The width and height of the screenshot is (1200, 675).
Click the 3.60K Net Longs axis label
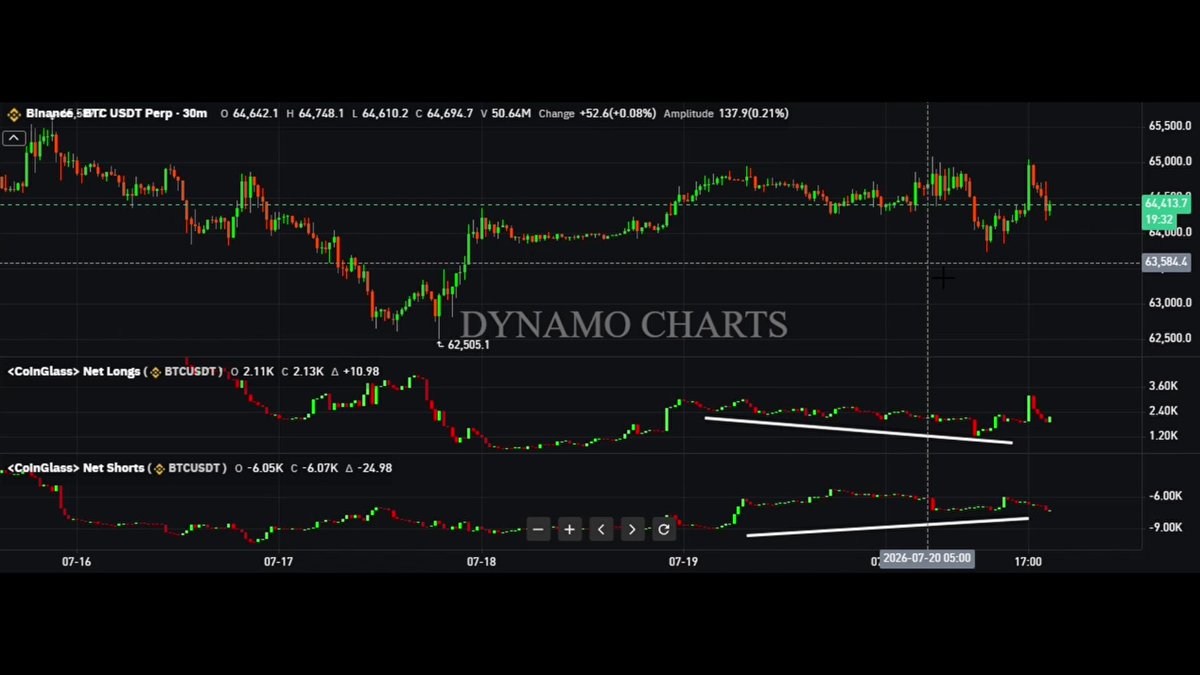(1163, 386)
